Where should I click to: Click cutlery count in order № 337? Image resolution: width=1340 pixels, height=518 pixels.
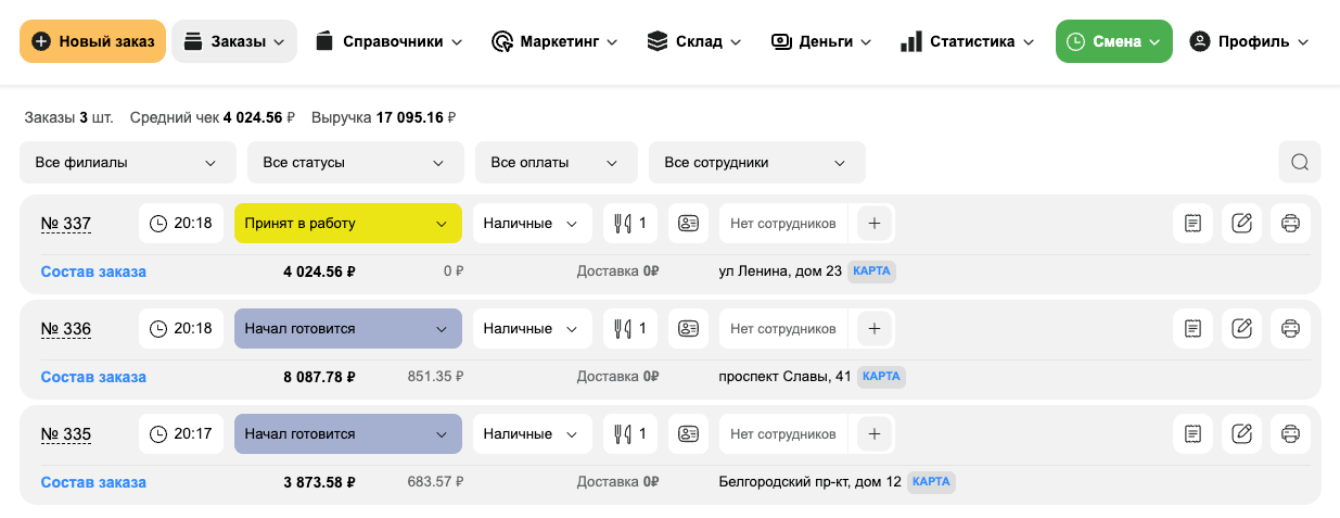[x=630, y=224]
